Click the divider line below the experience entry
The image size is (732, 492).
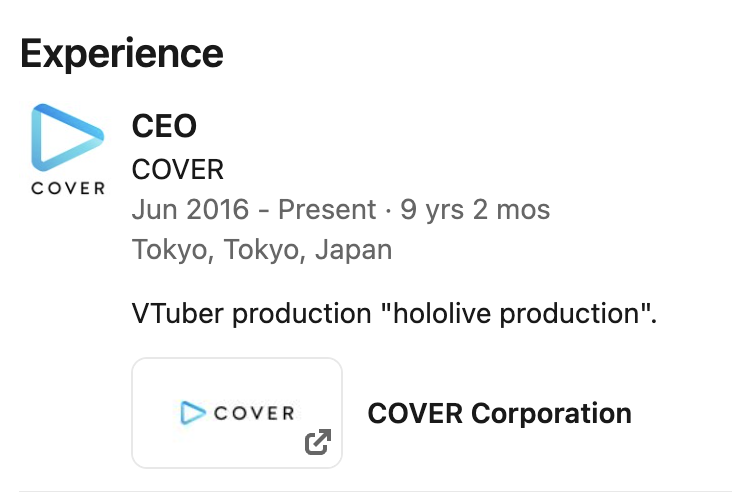pyautogui.click(x=366, y=491)
